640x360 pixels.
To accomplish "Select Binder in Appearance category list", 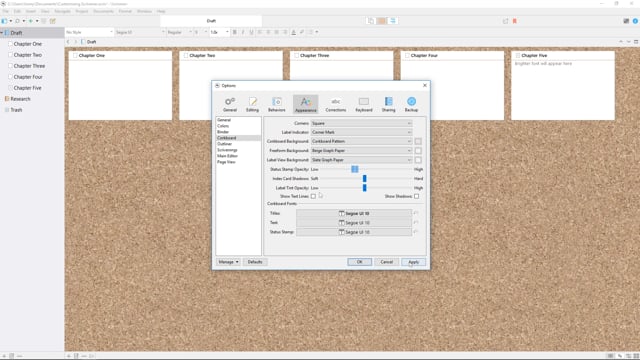I will [x=223, y=132].
